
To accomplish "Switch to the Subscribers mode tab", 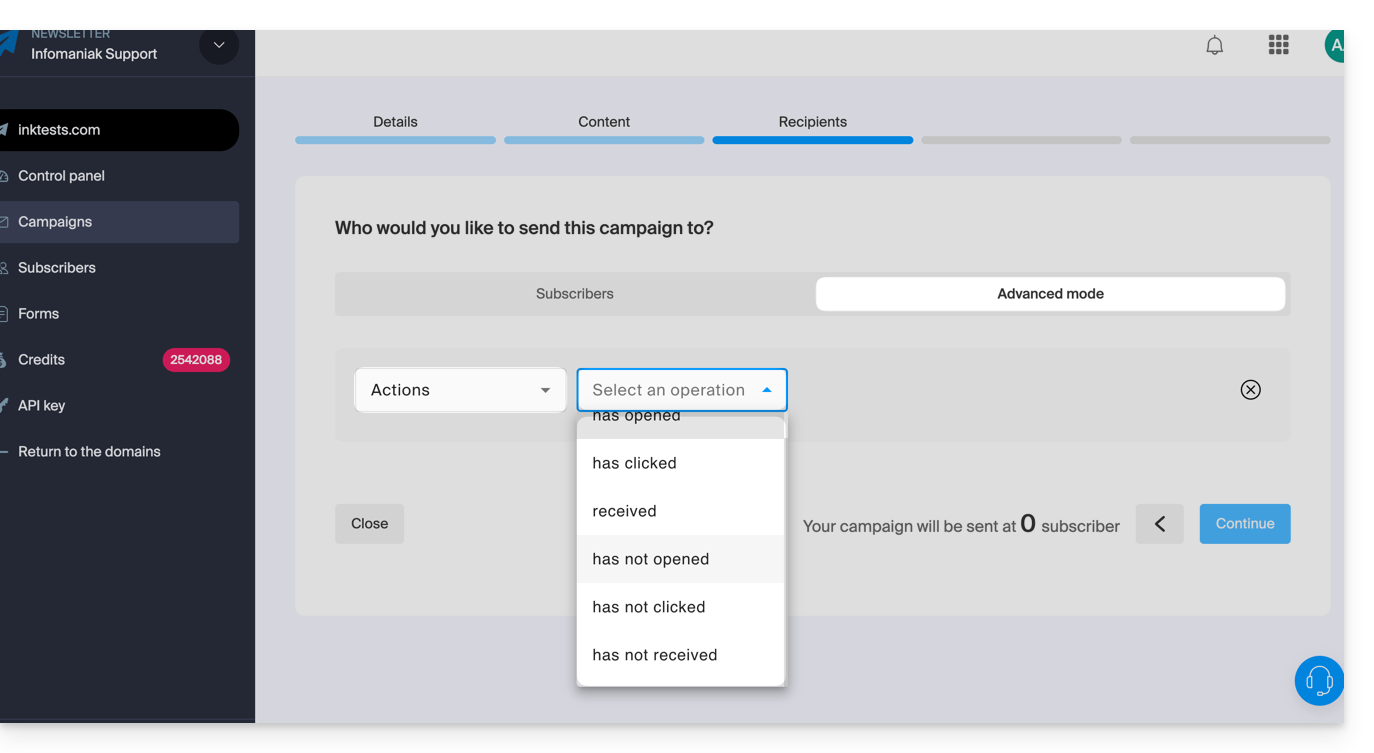I will (x=575, y=294).
